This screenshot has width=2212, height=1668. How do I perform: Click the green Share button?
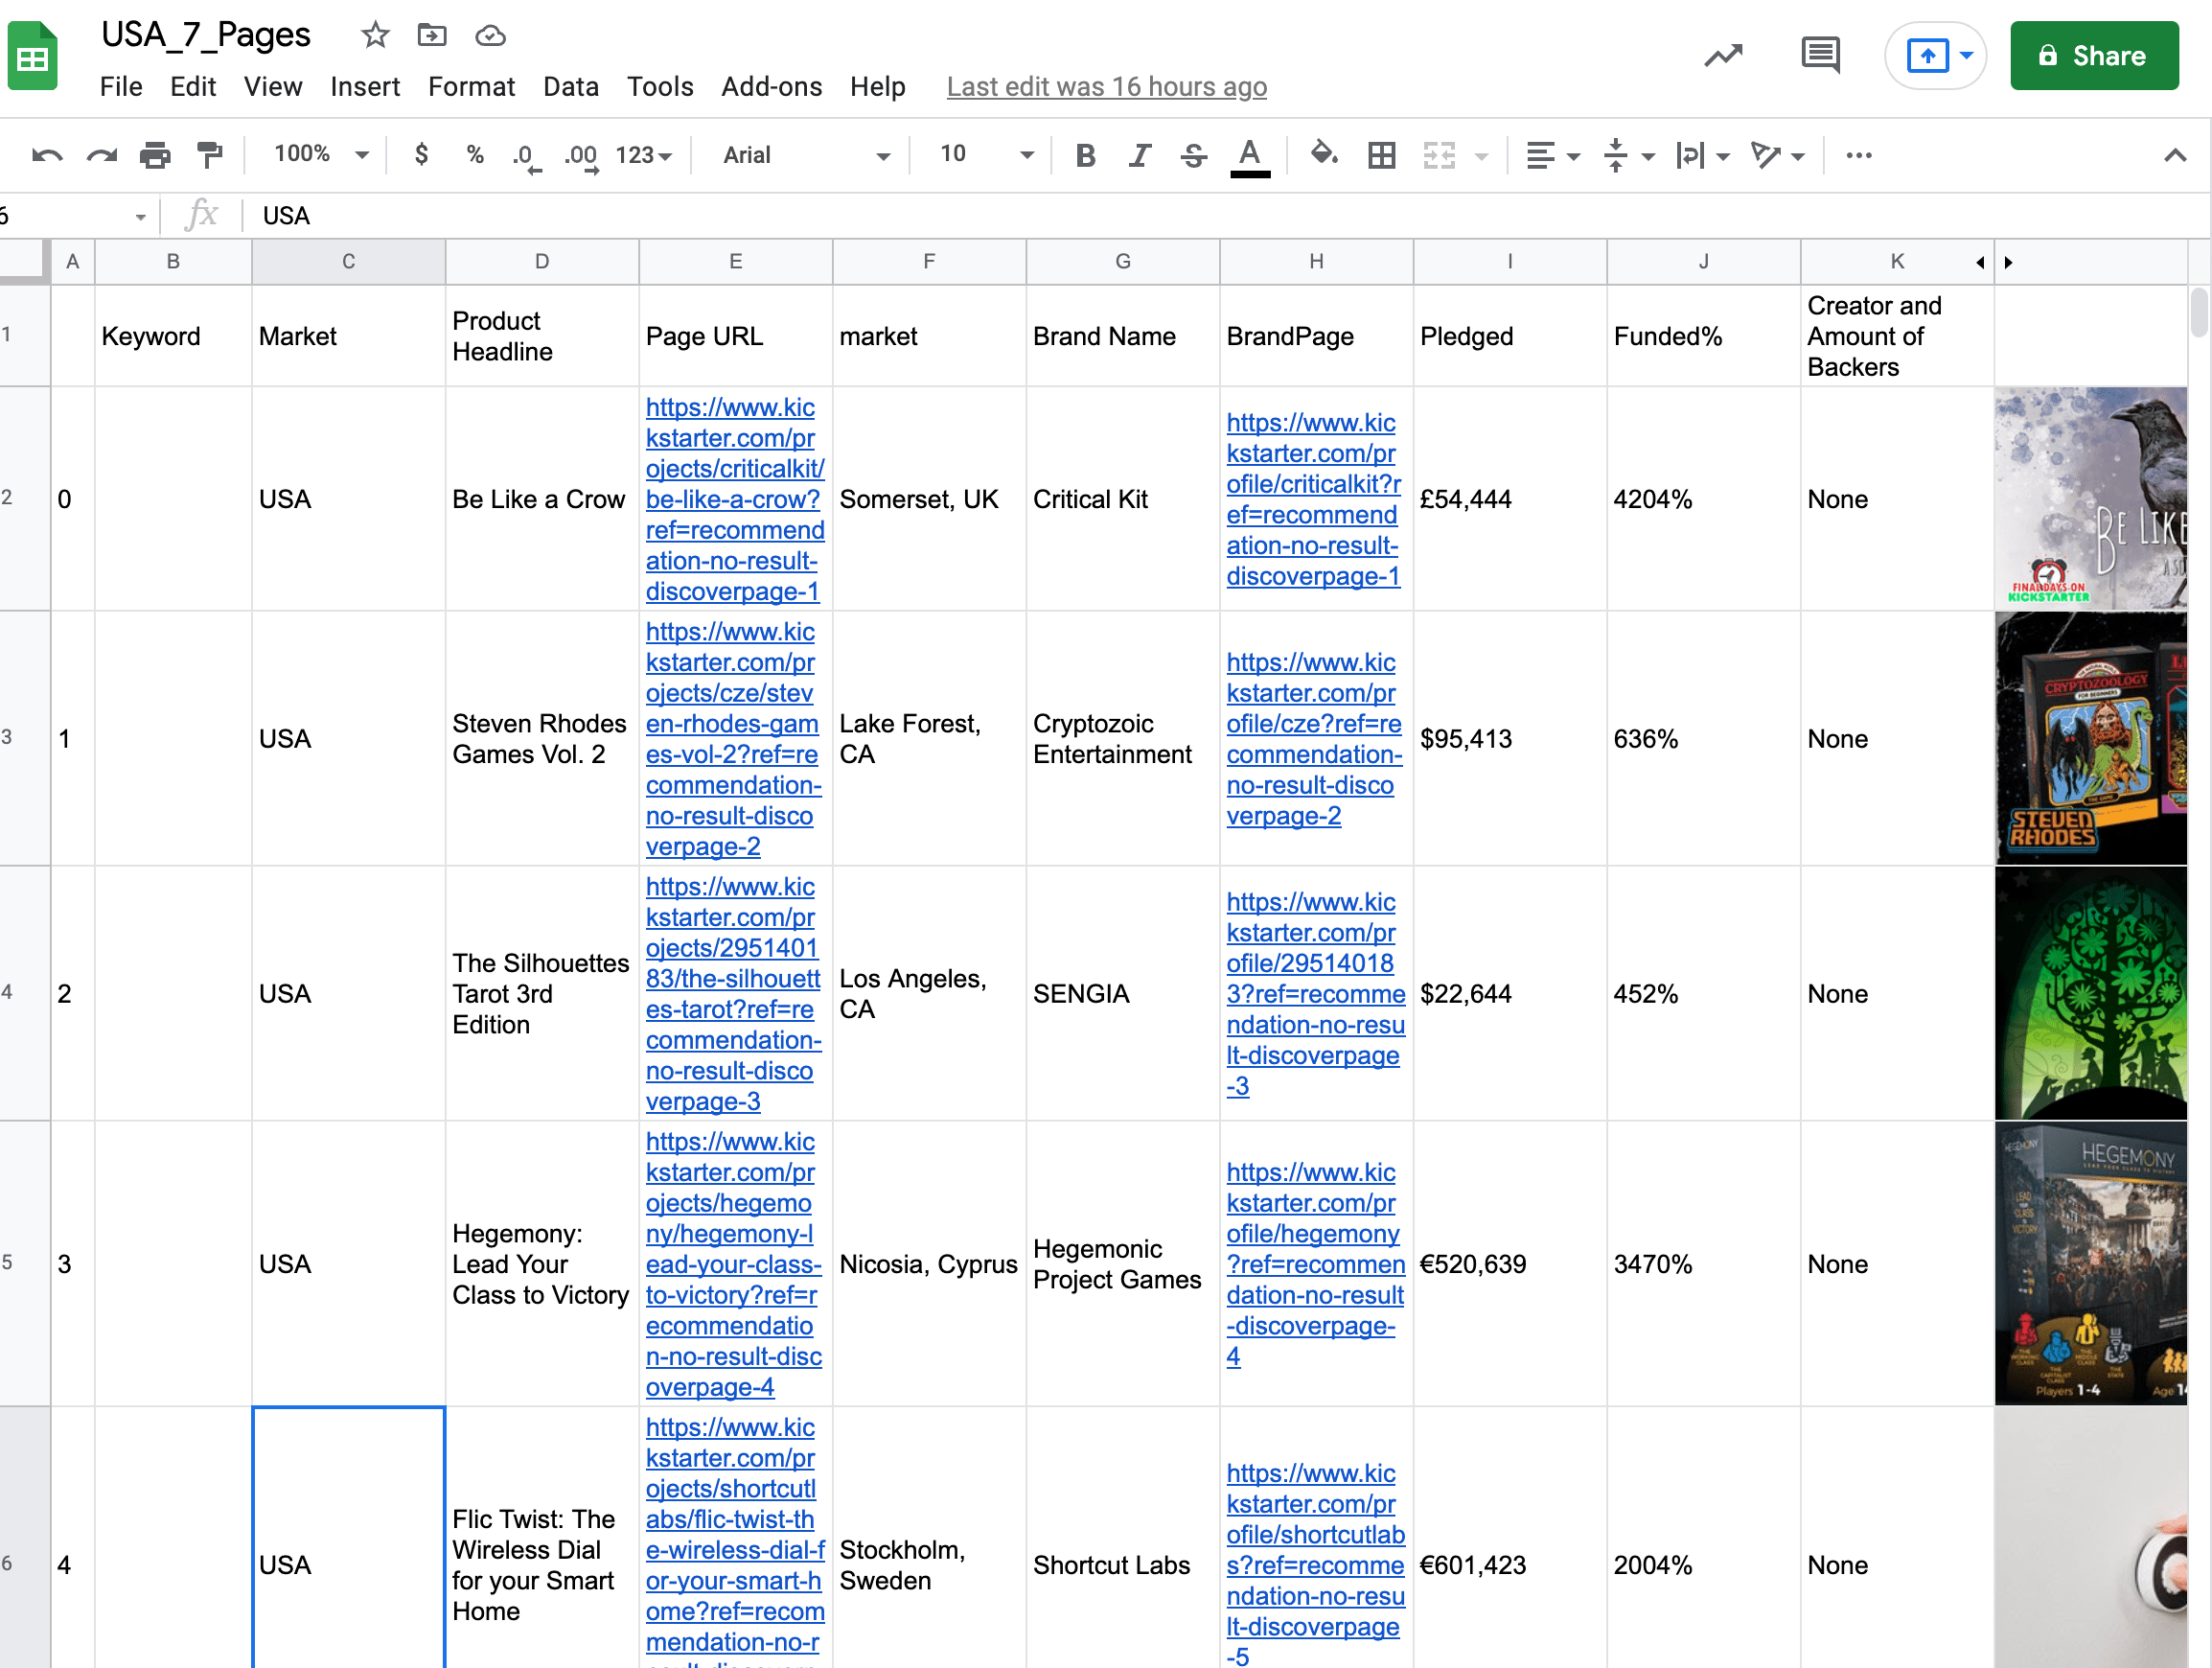(2094, 56)
